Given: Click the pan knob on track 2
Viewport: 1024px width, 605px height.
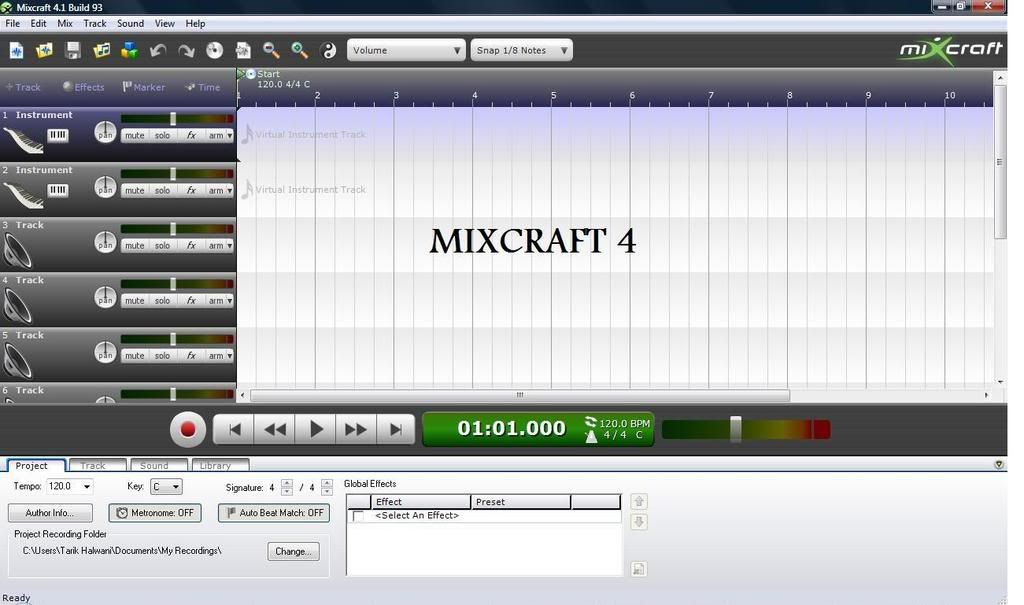Looking at the screenshot, I should coord(105,188).
